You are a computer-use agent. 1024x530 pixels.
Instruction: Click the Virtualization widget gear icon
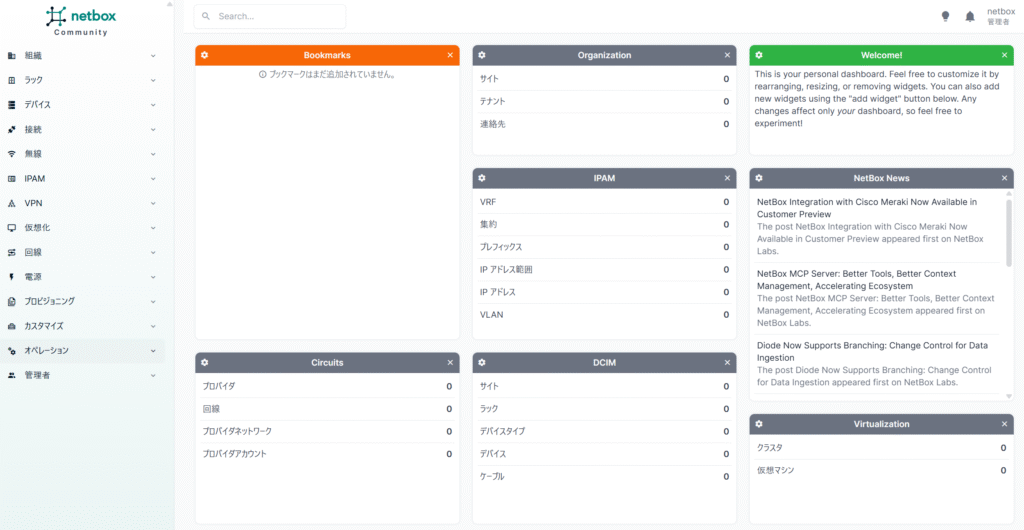(x=758, y=424)
